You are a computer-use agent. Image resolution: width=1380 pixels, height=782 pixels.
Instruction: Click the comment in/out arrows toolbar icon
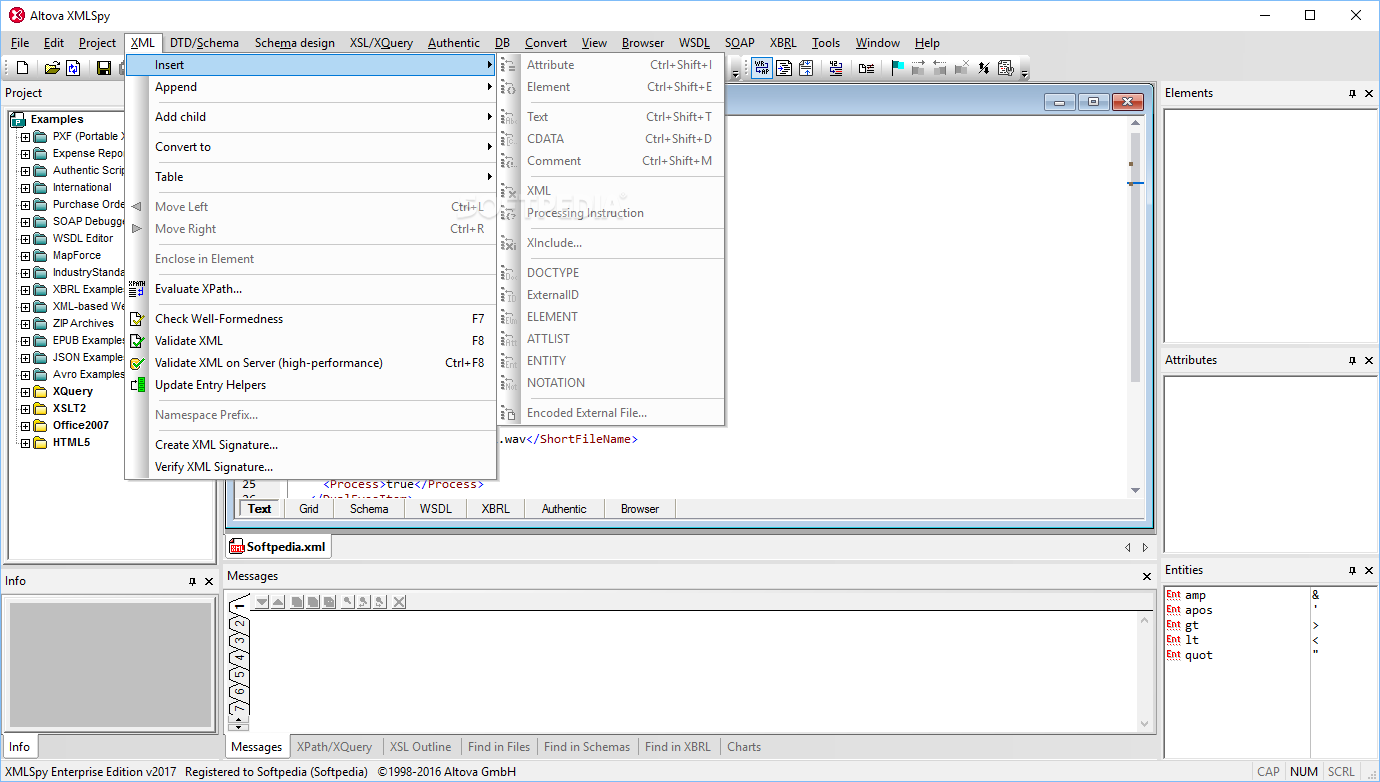pos(984,68)
